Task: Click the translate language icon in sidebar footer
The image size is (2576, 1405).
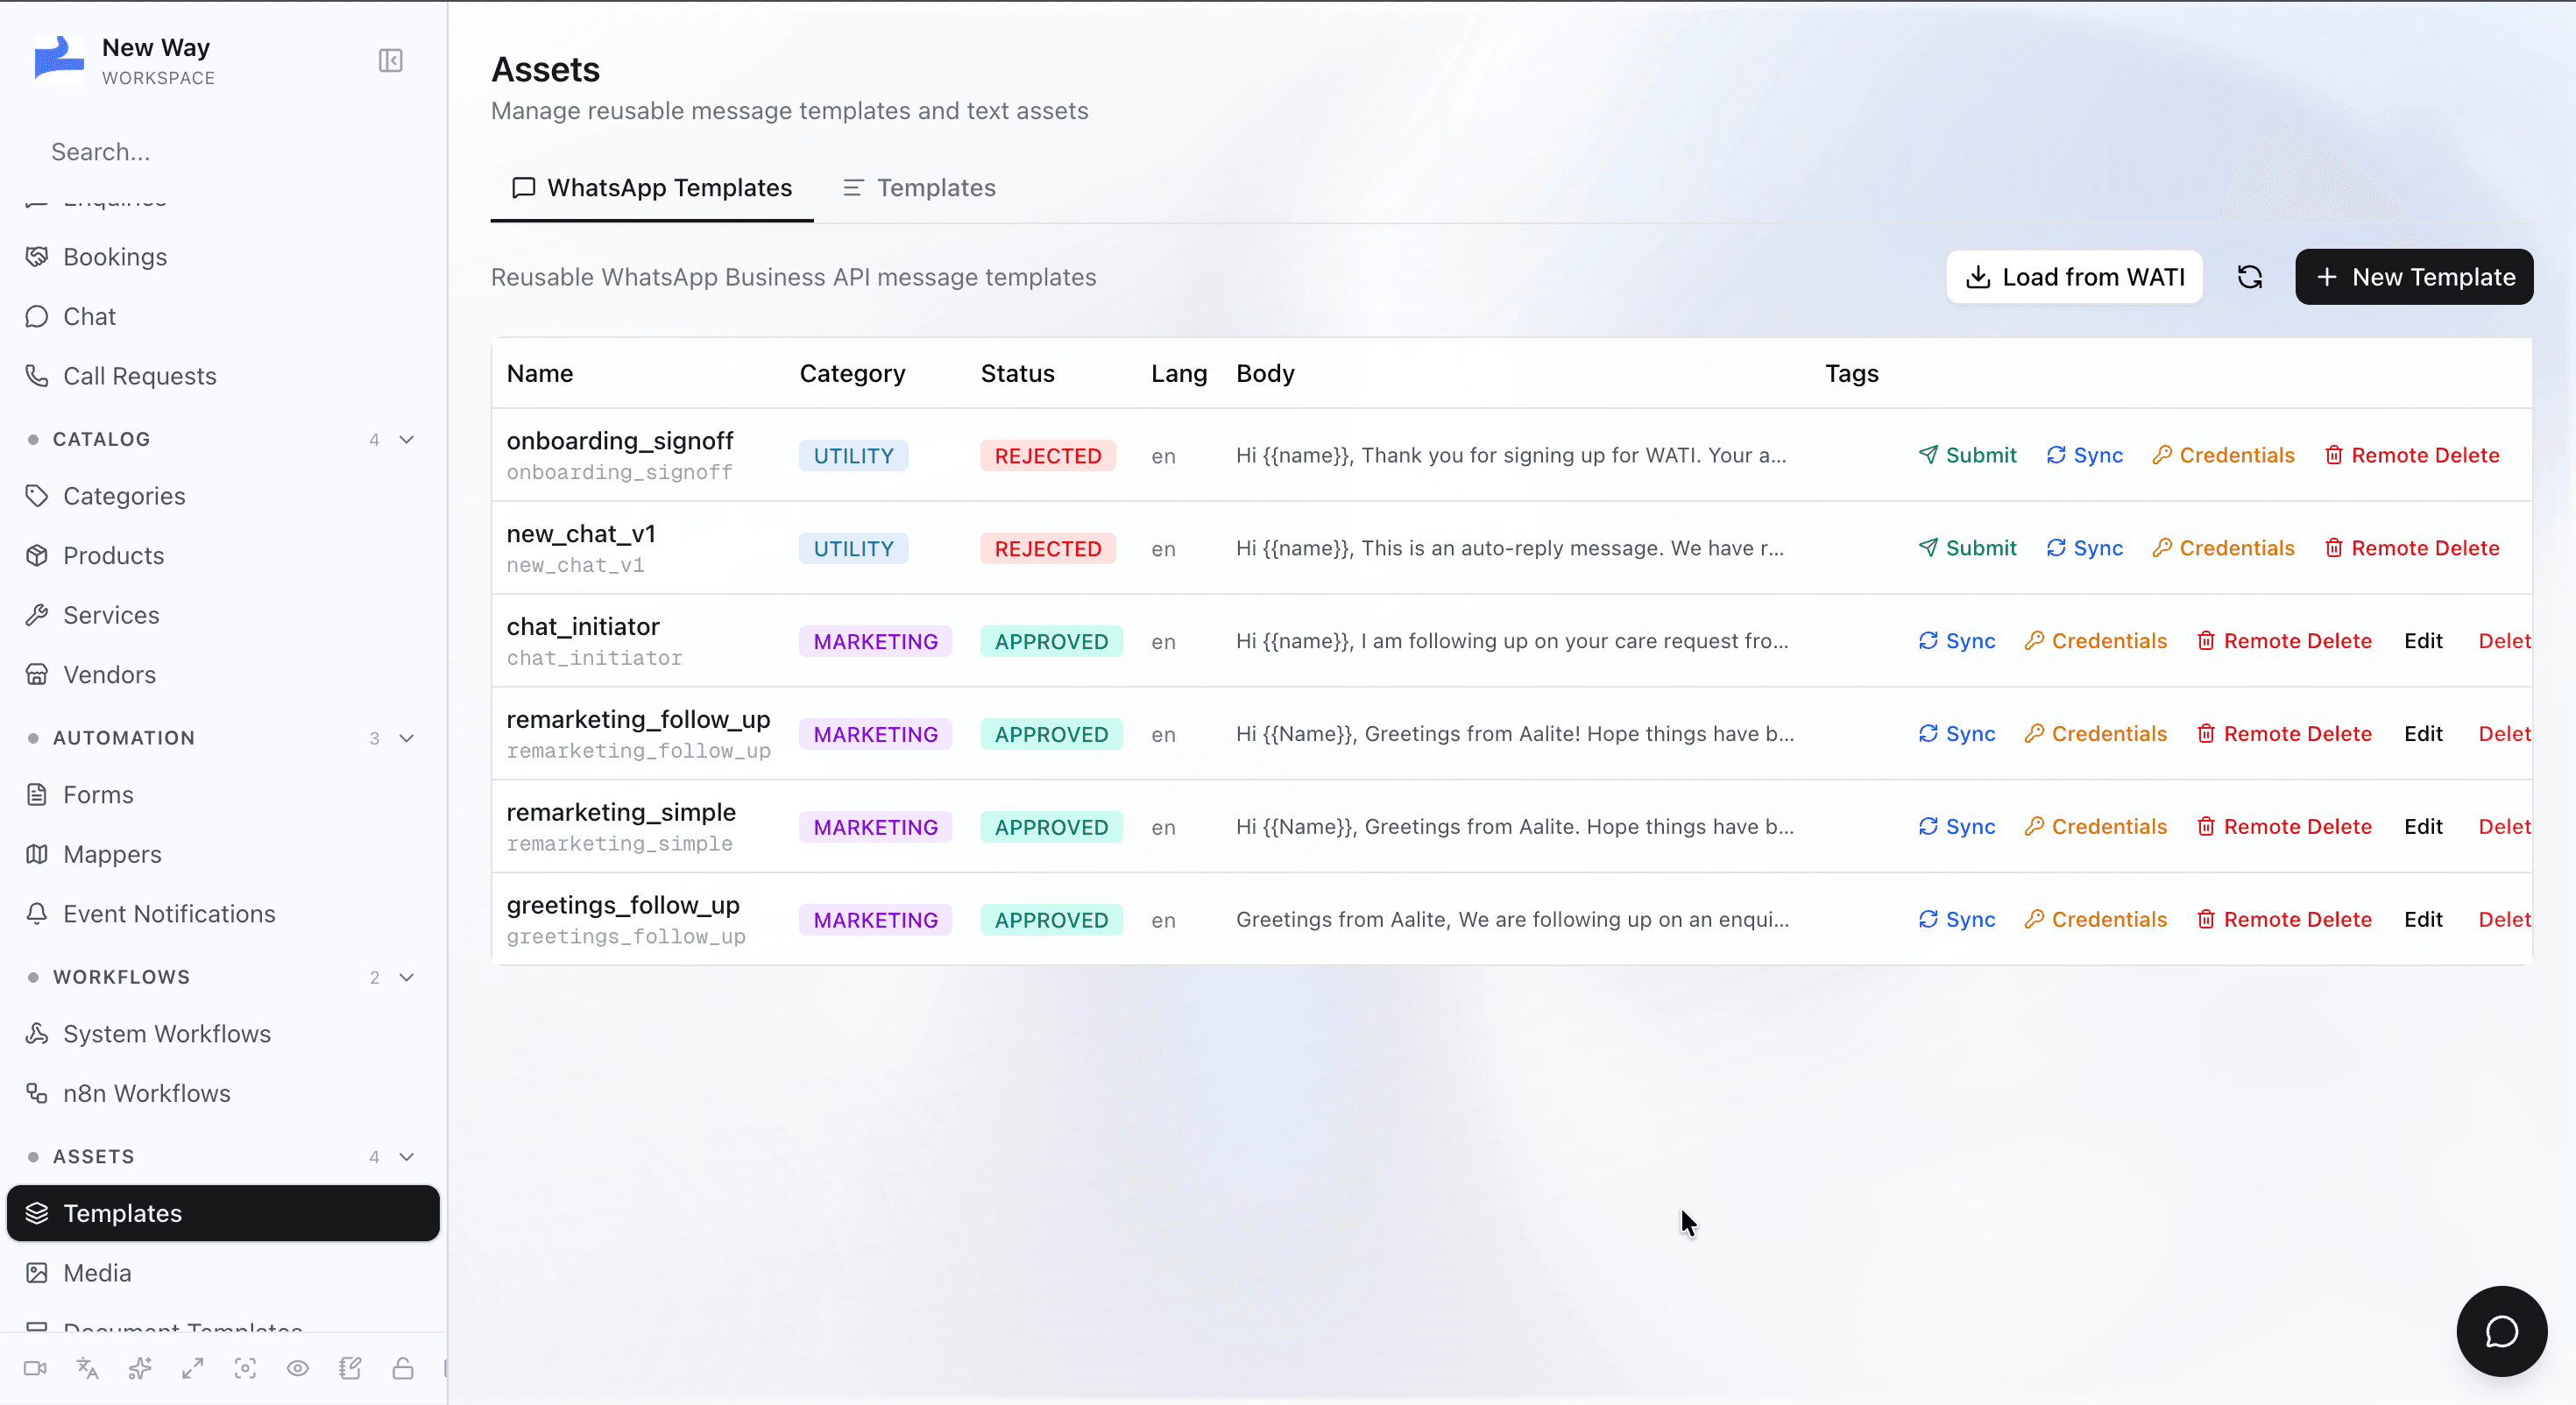Action: coord(88,1368)
